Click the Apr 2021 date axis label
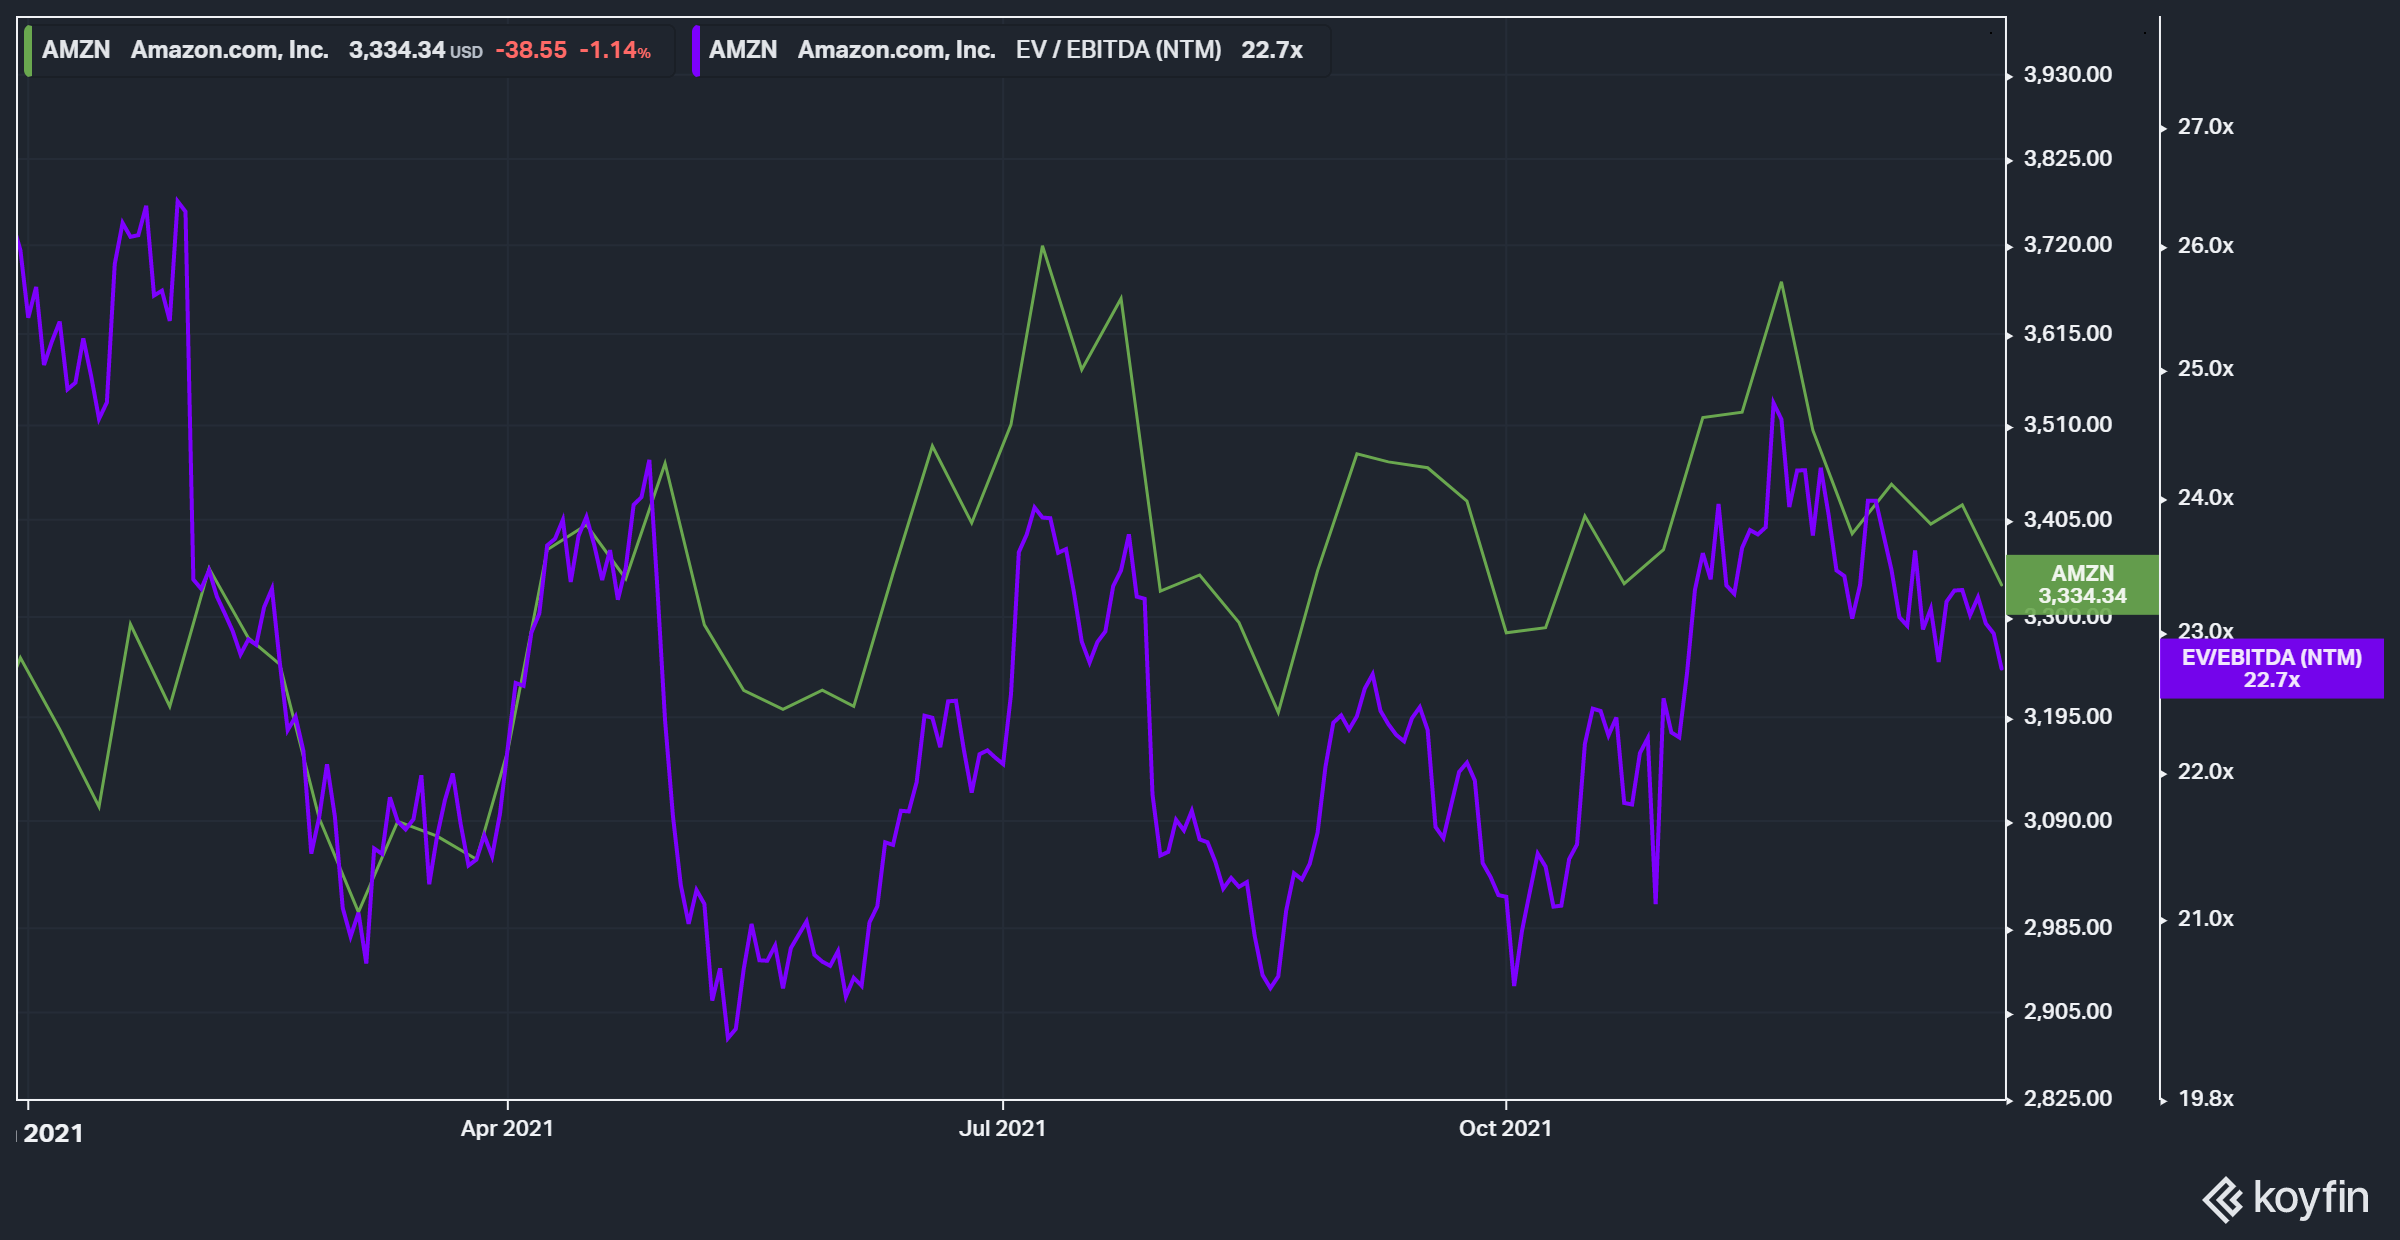 pos(507,1128)
